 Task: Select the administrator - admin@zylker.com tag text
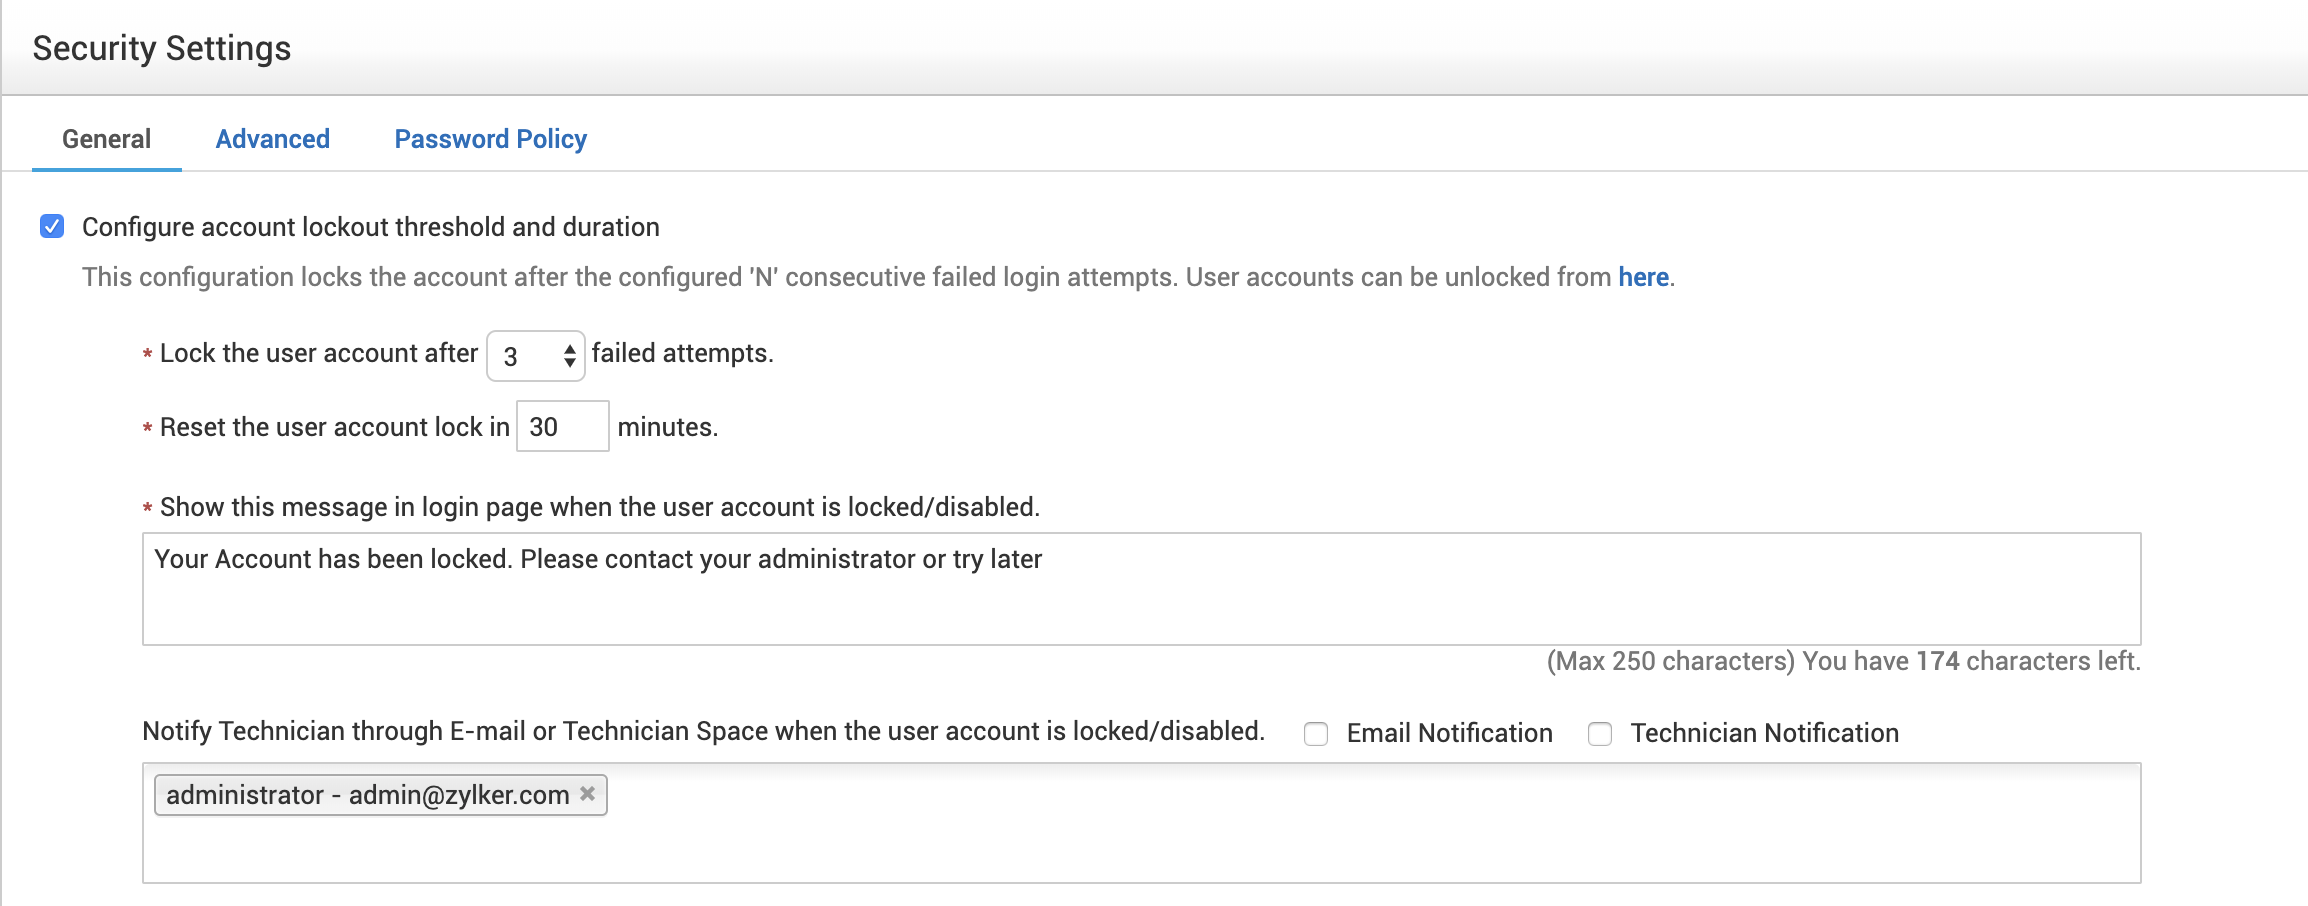click(x=367, y=795)
